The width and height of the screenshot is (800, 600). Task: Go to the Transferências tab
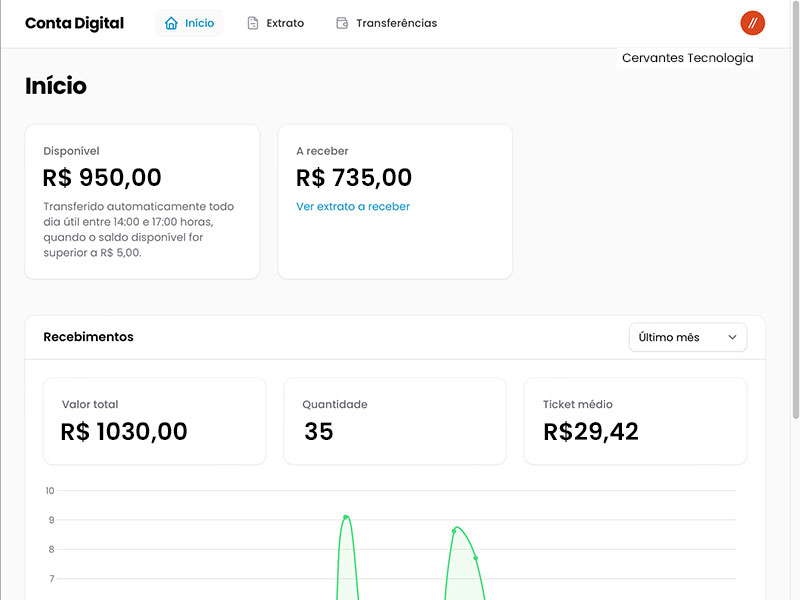[x=396, y=23]
